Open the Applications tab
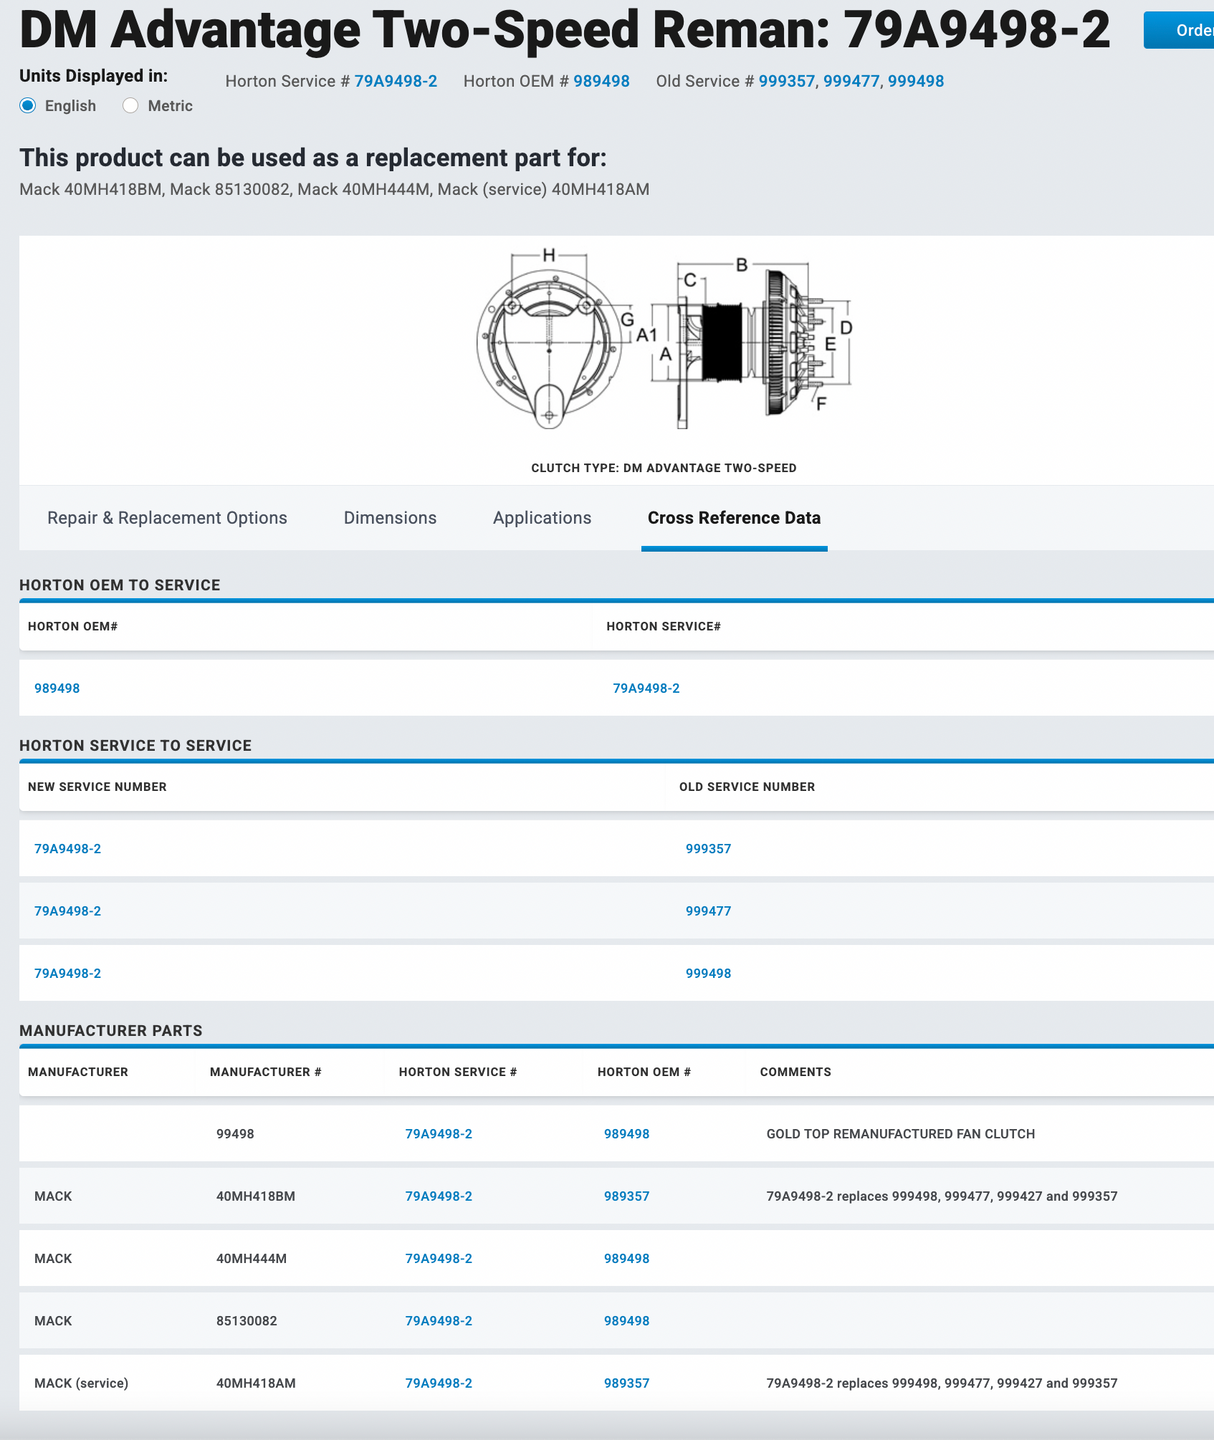Image resolution: width=1214 pixels, height=1440 pixels. 542,518
